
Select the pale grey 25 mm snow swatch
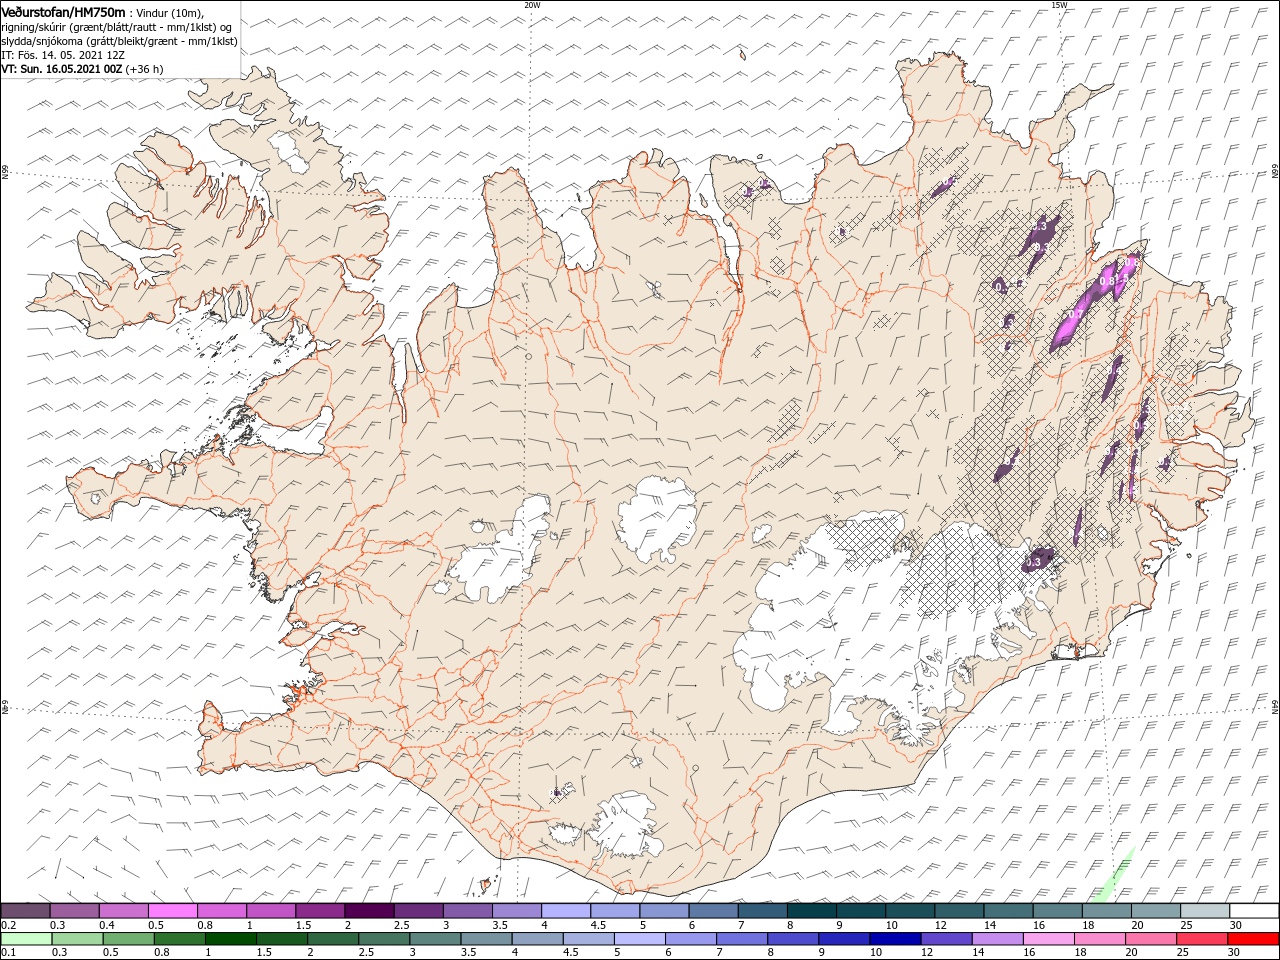click(x=1205, y=911)
